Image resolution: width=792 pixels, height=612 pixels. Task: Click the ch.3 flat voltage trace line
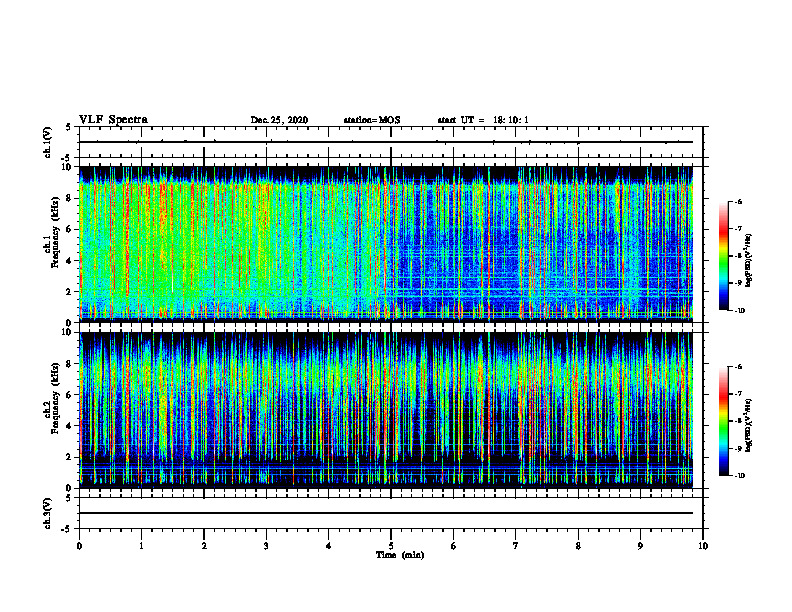click(386, 513)
